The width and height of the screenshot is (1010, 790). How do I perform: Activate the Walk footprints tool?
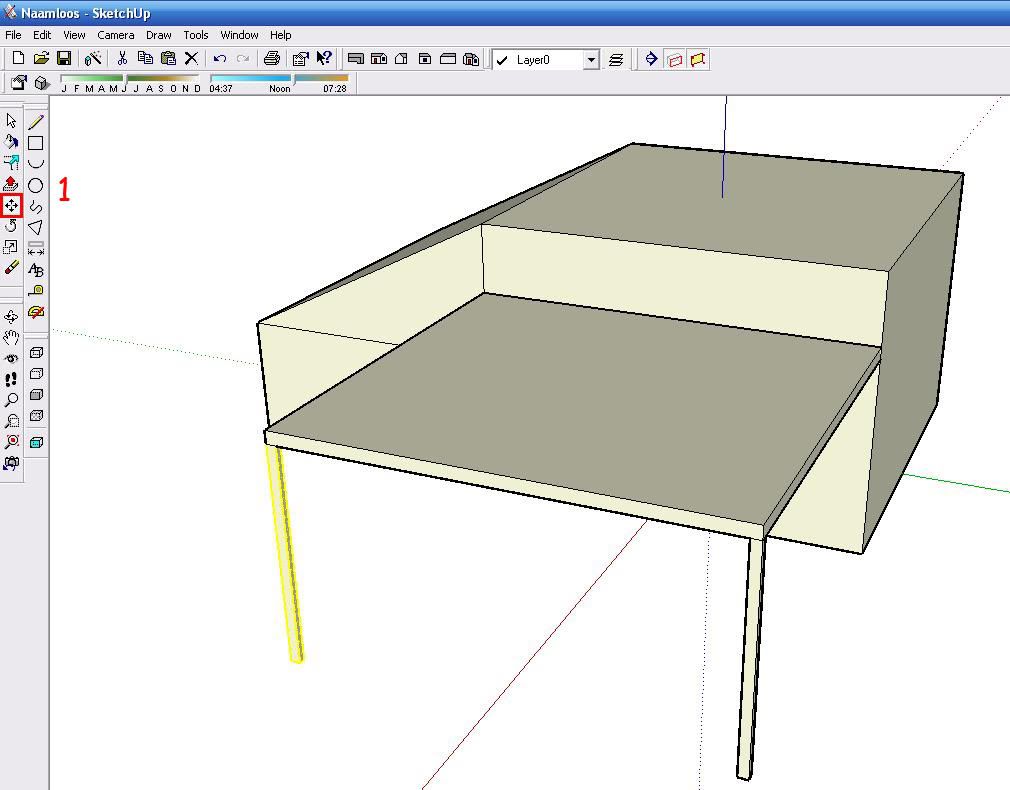(x=11, y=380)
